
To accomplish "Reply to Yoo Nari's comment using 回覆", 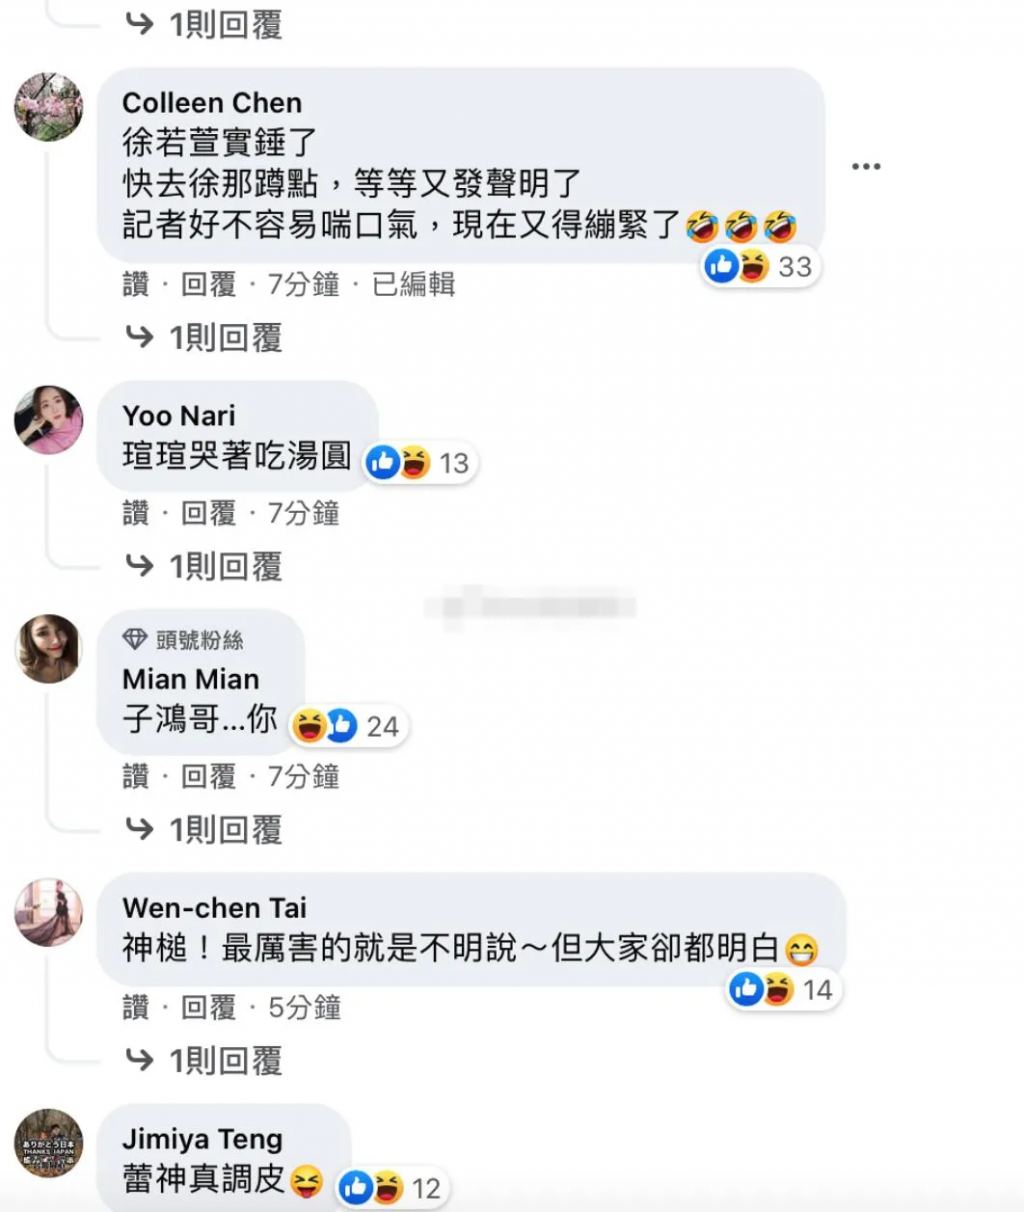I will tap(208, 513).
